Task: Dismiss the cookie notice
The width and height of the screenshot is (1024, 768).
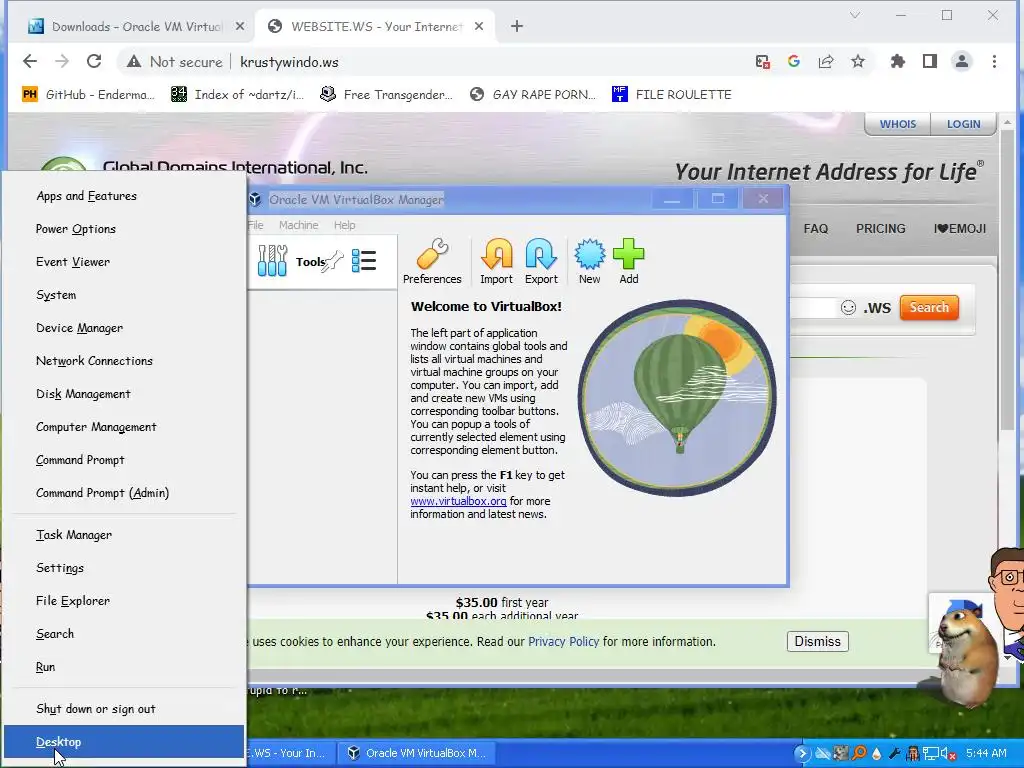Action: (x=818, y=641)
